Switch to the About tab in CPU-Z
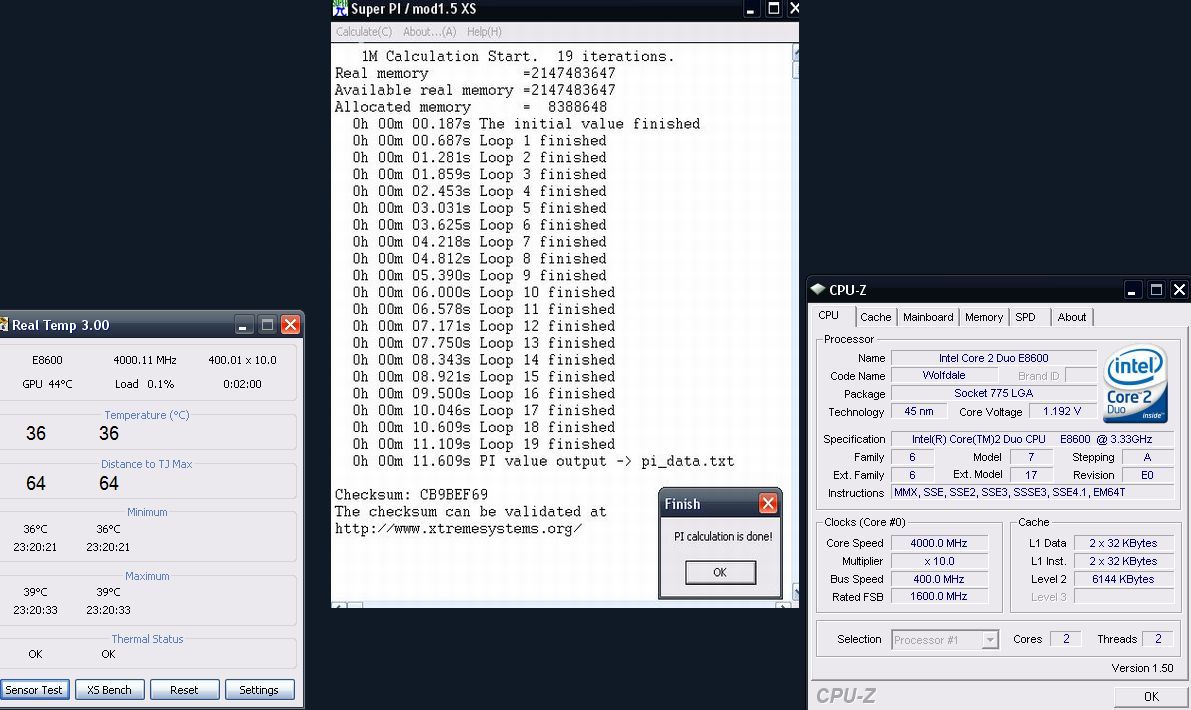 pyautogui.click(x=1072, y=317)
